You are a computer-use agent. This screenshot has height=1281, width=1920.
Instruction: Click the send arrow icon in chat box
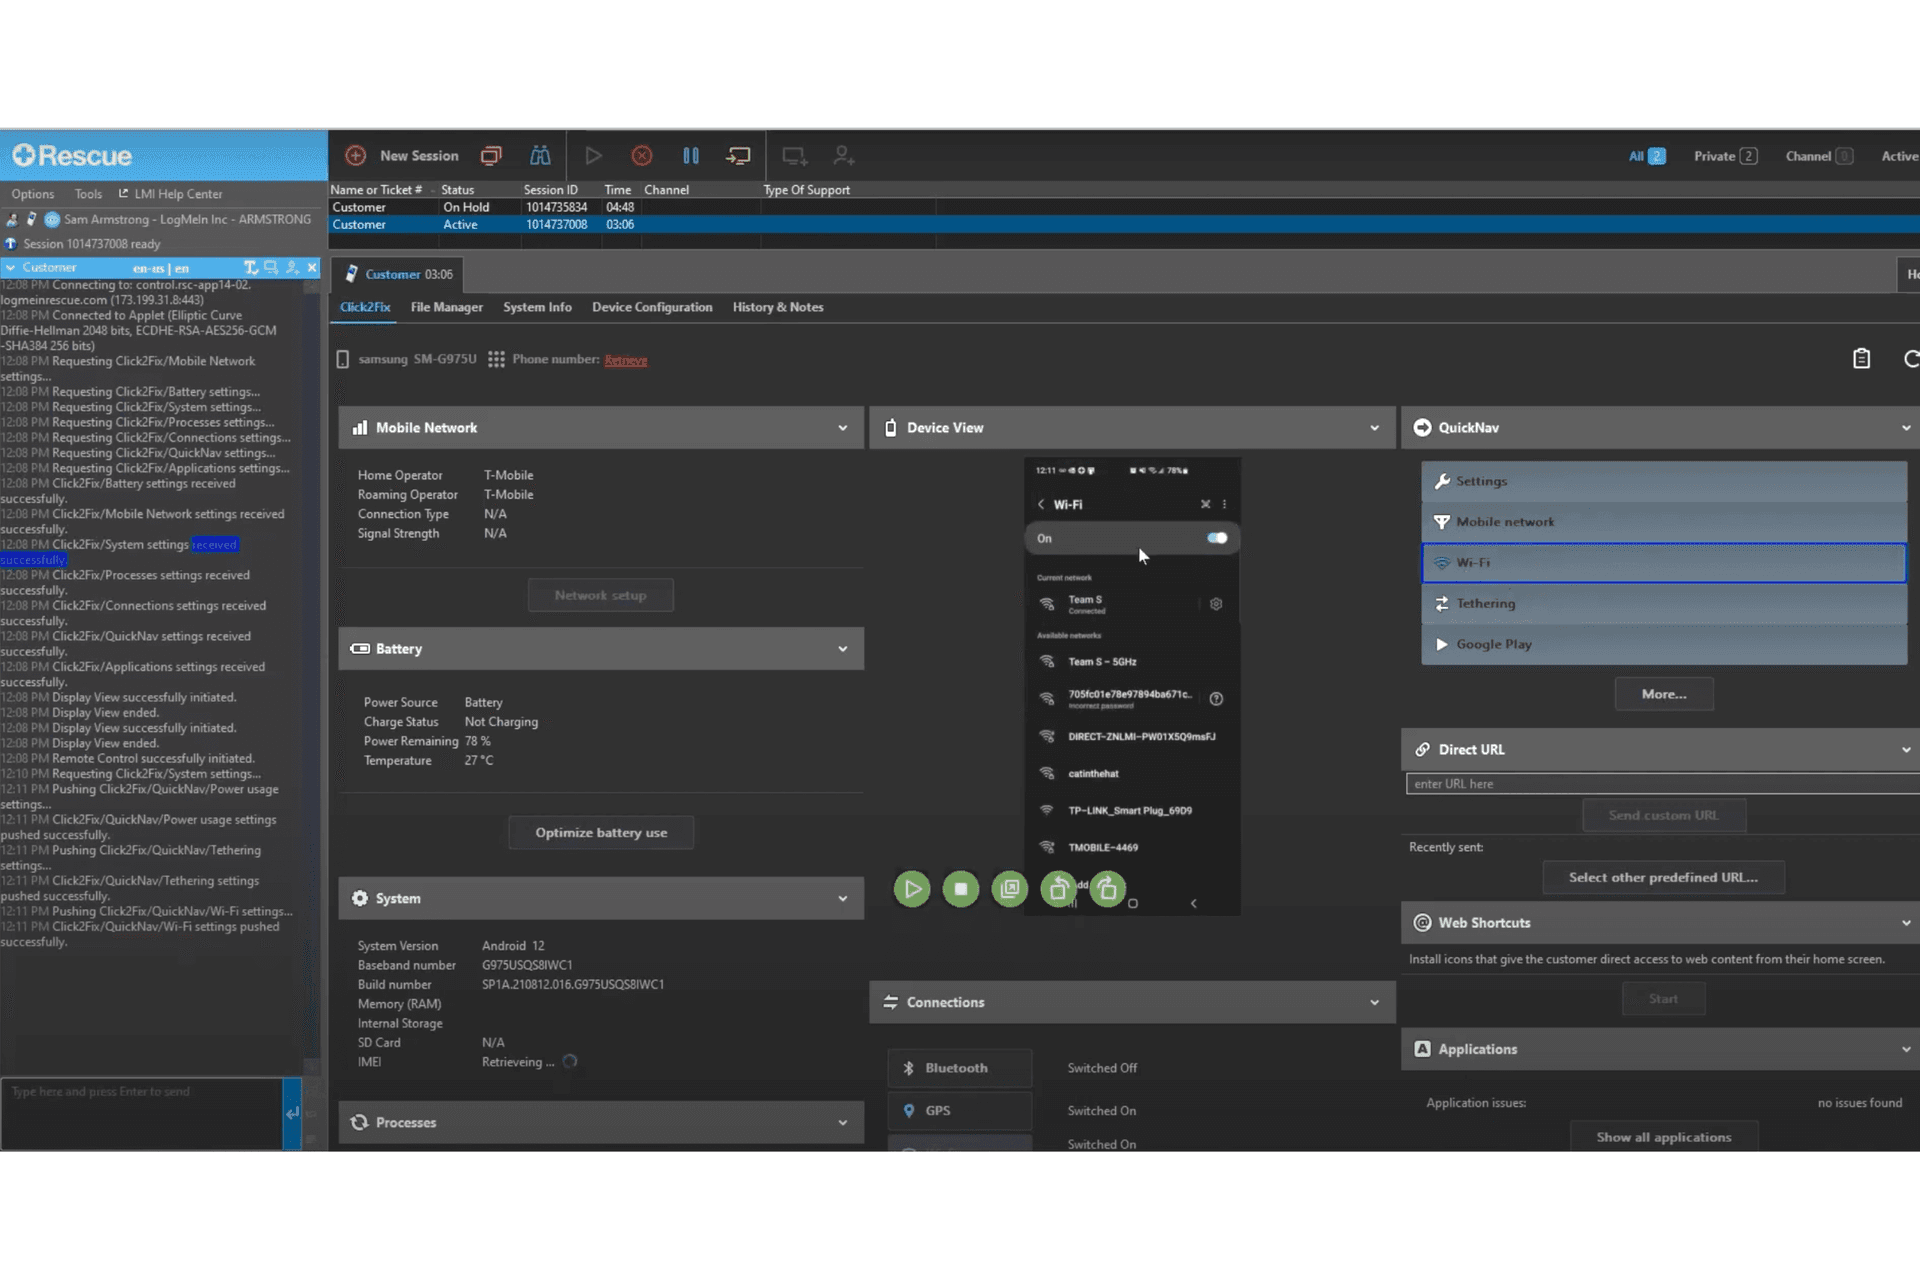[292, 1113]
